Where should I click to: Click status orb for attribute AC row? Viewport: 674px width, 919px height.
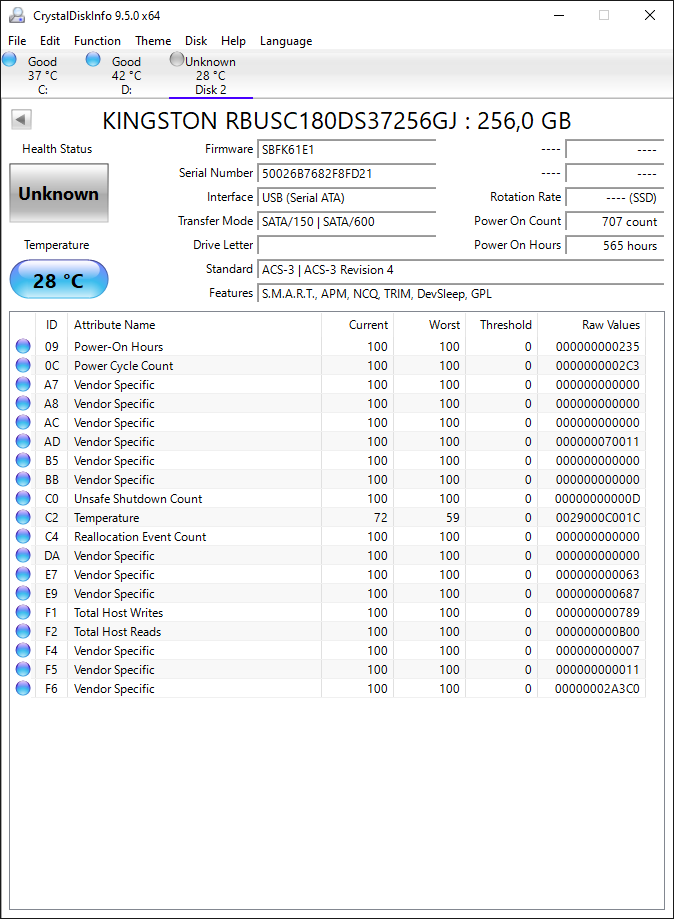coord(23,423)
